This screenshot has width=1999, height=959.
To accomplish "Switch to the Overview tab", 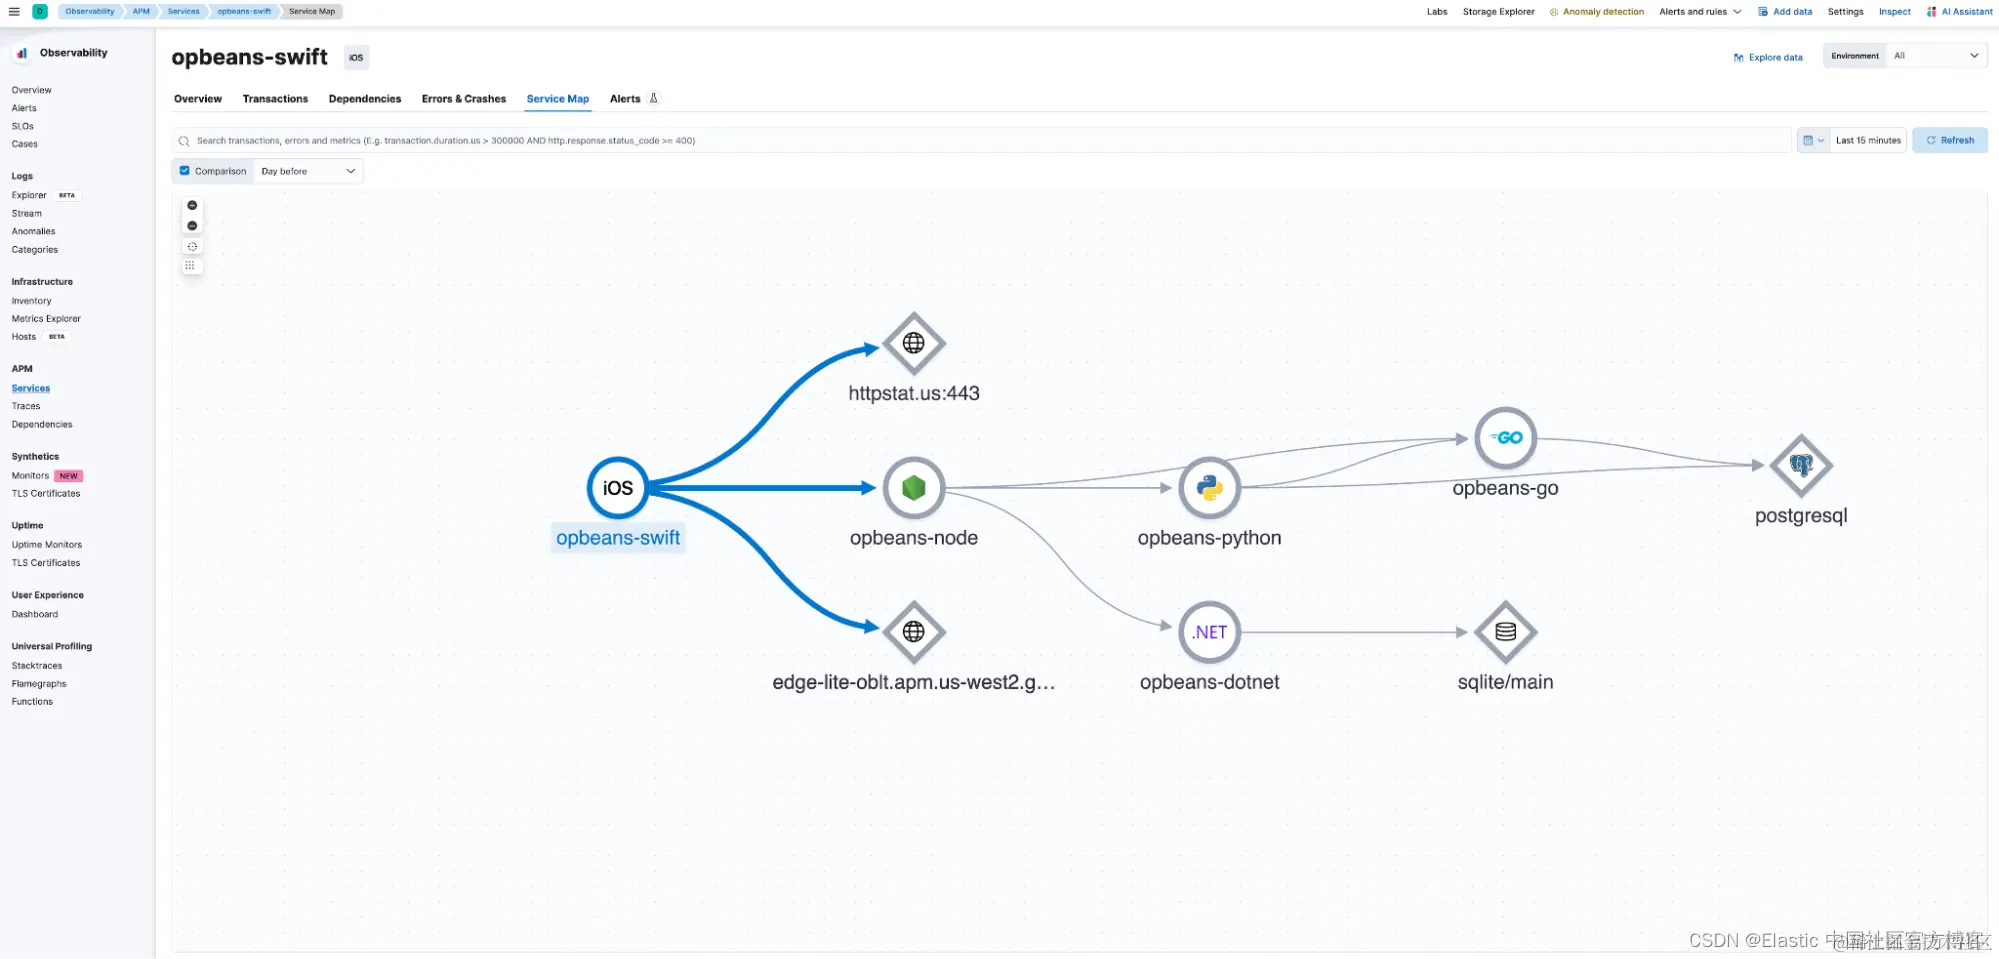I will 198,99.
